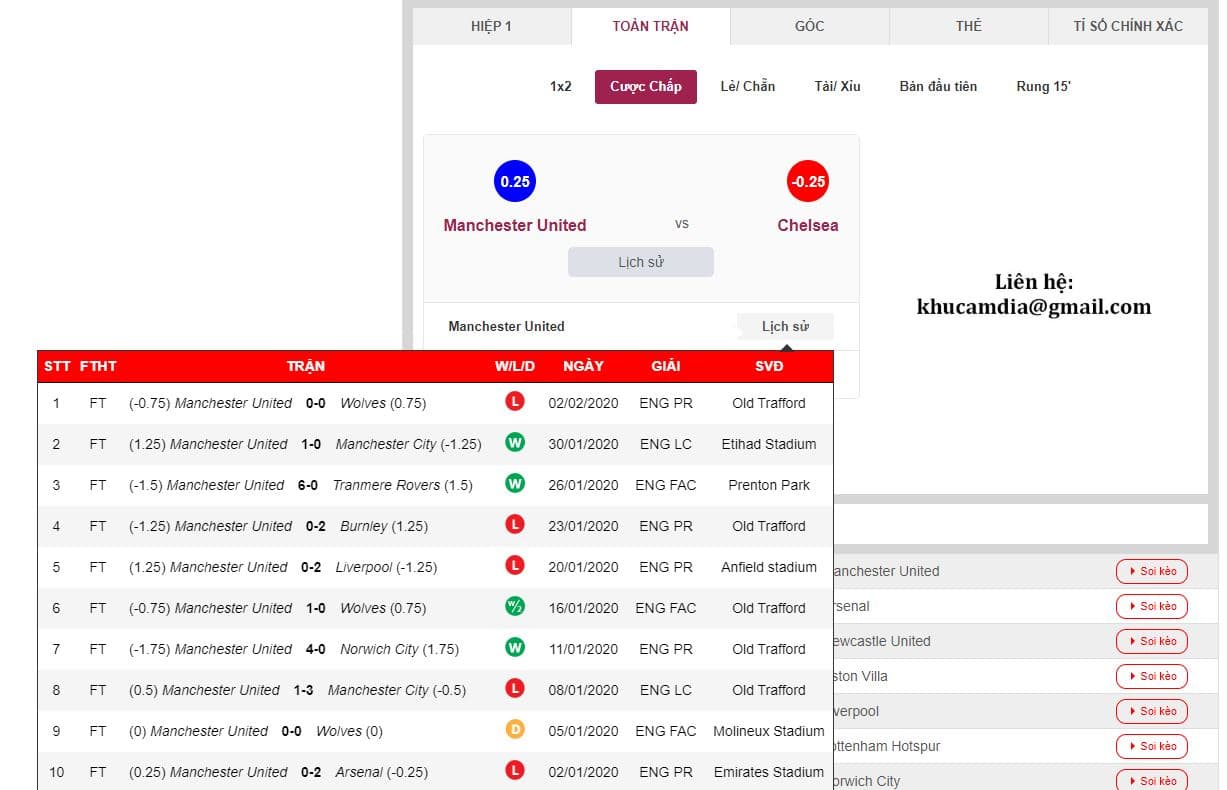Click the Chelsea team name
1227x790 pixels.
click(808, 225)
